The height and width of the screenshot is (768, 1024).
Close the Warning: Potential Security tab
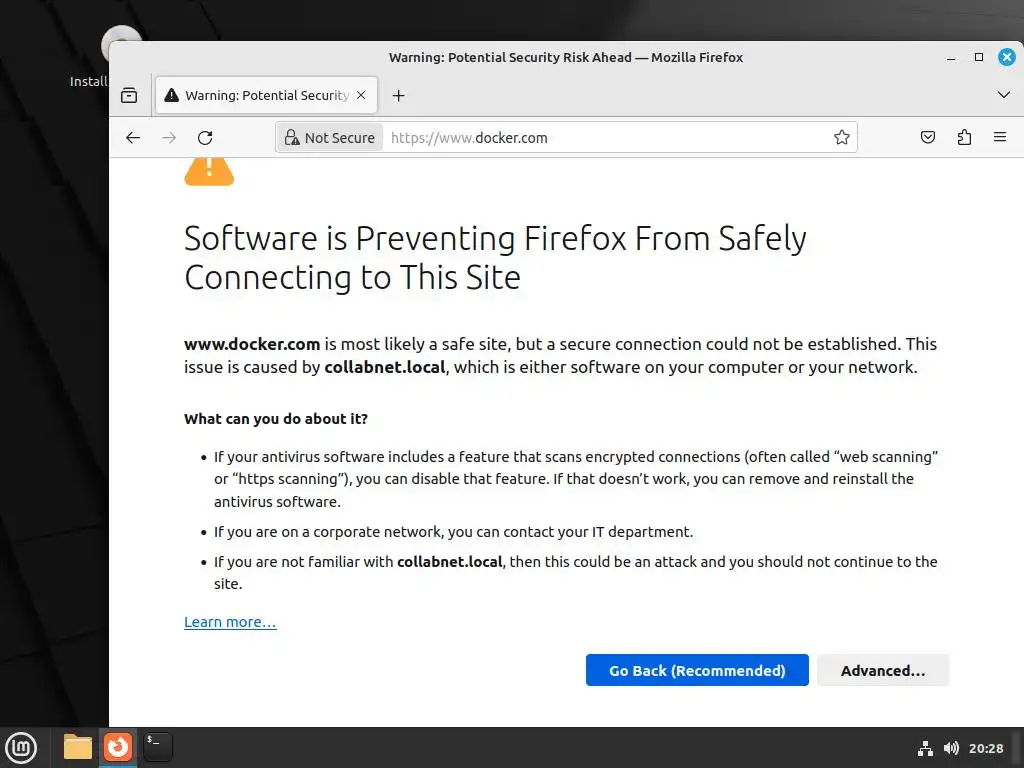[x=361, y=96]
